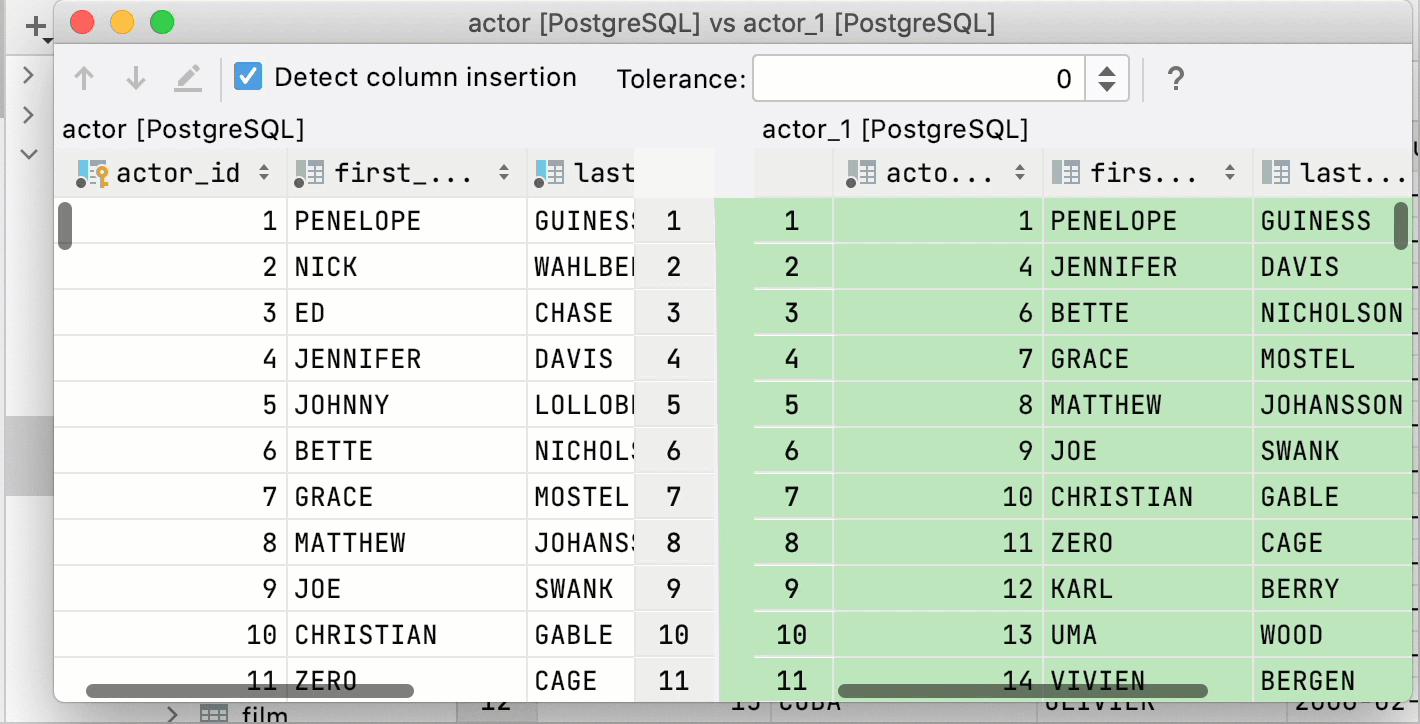Open help via question mark button
Screen dimensions: 1420x724
pyautogui.click(x=1176, y=77)
